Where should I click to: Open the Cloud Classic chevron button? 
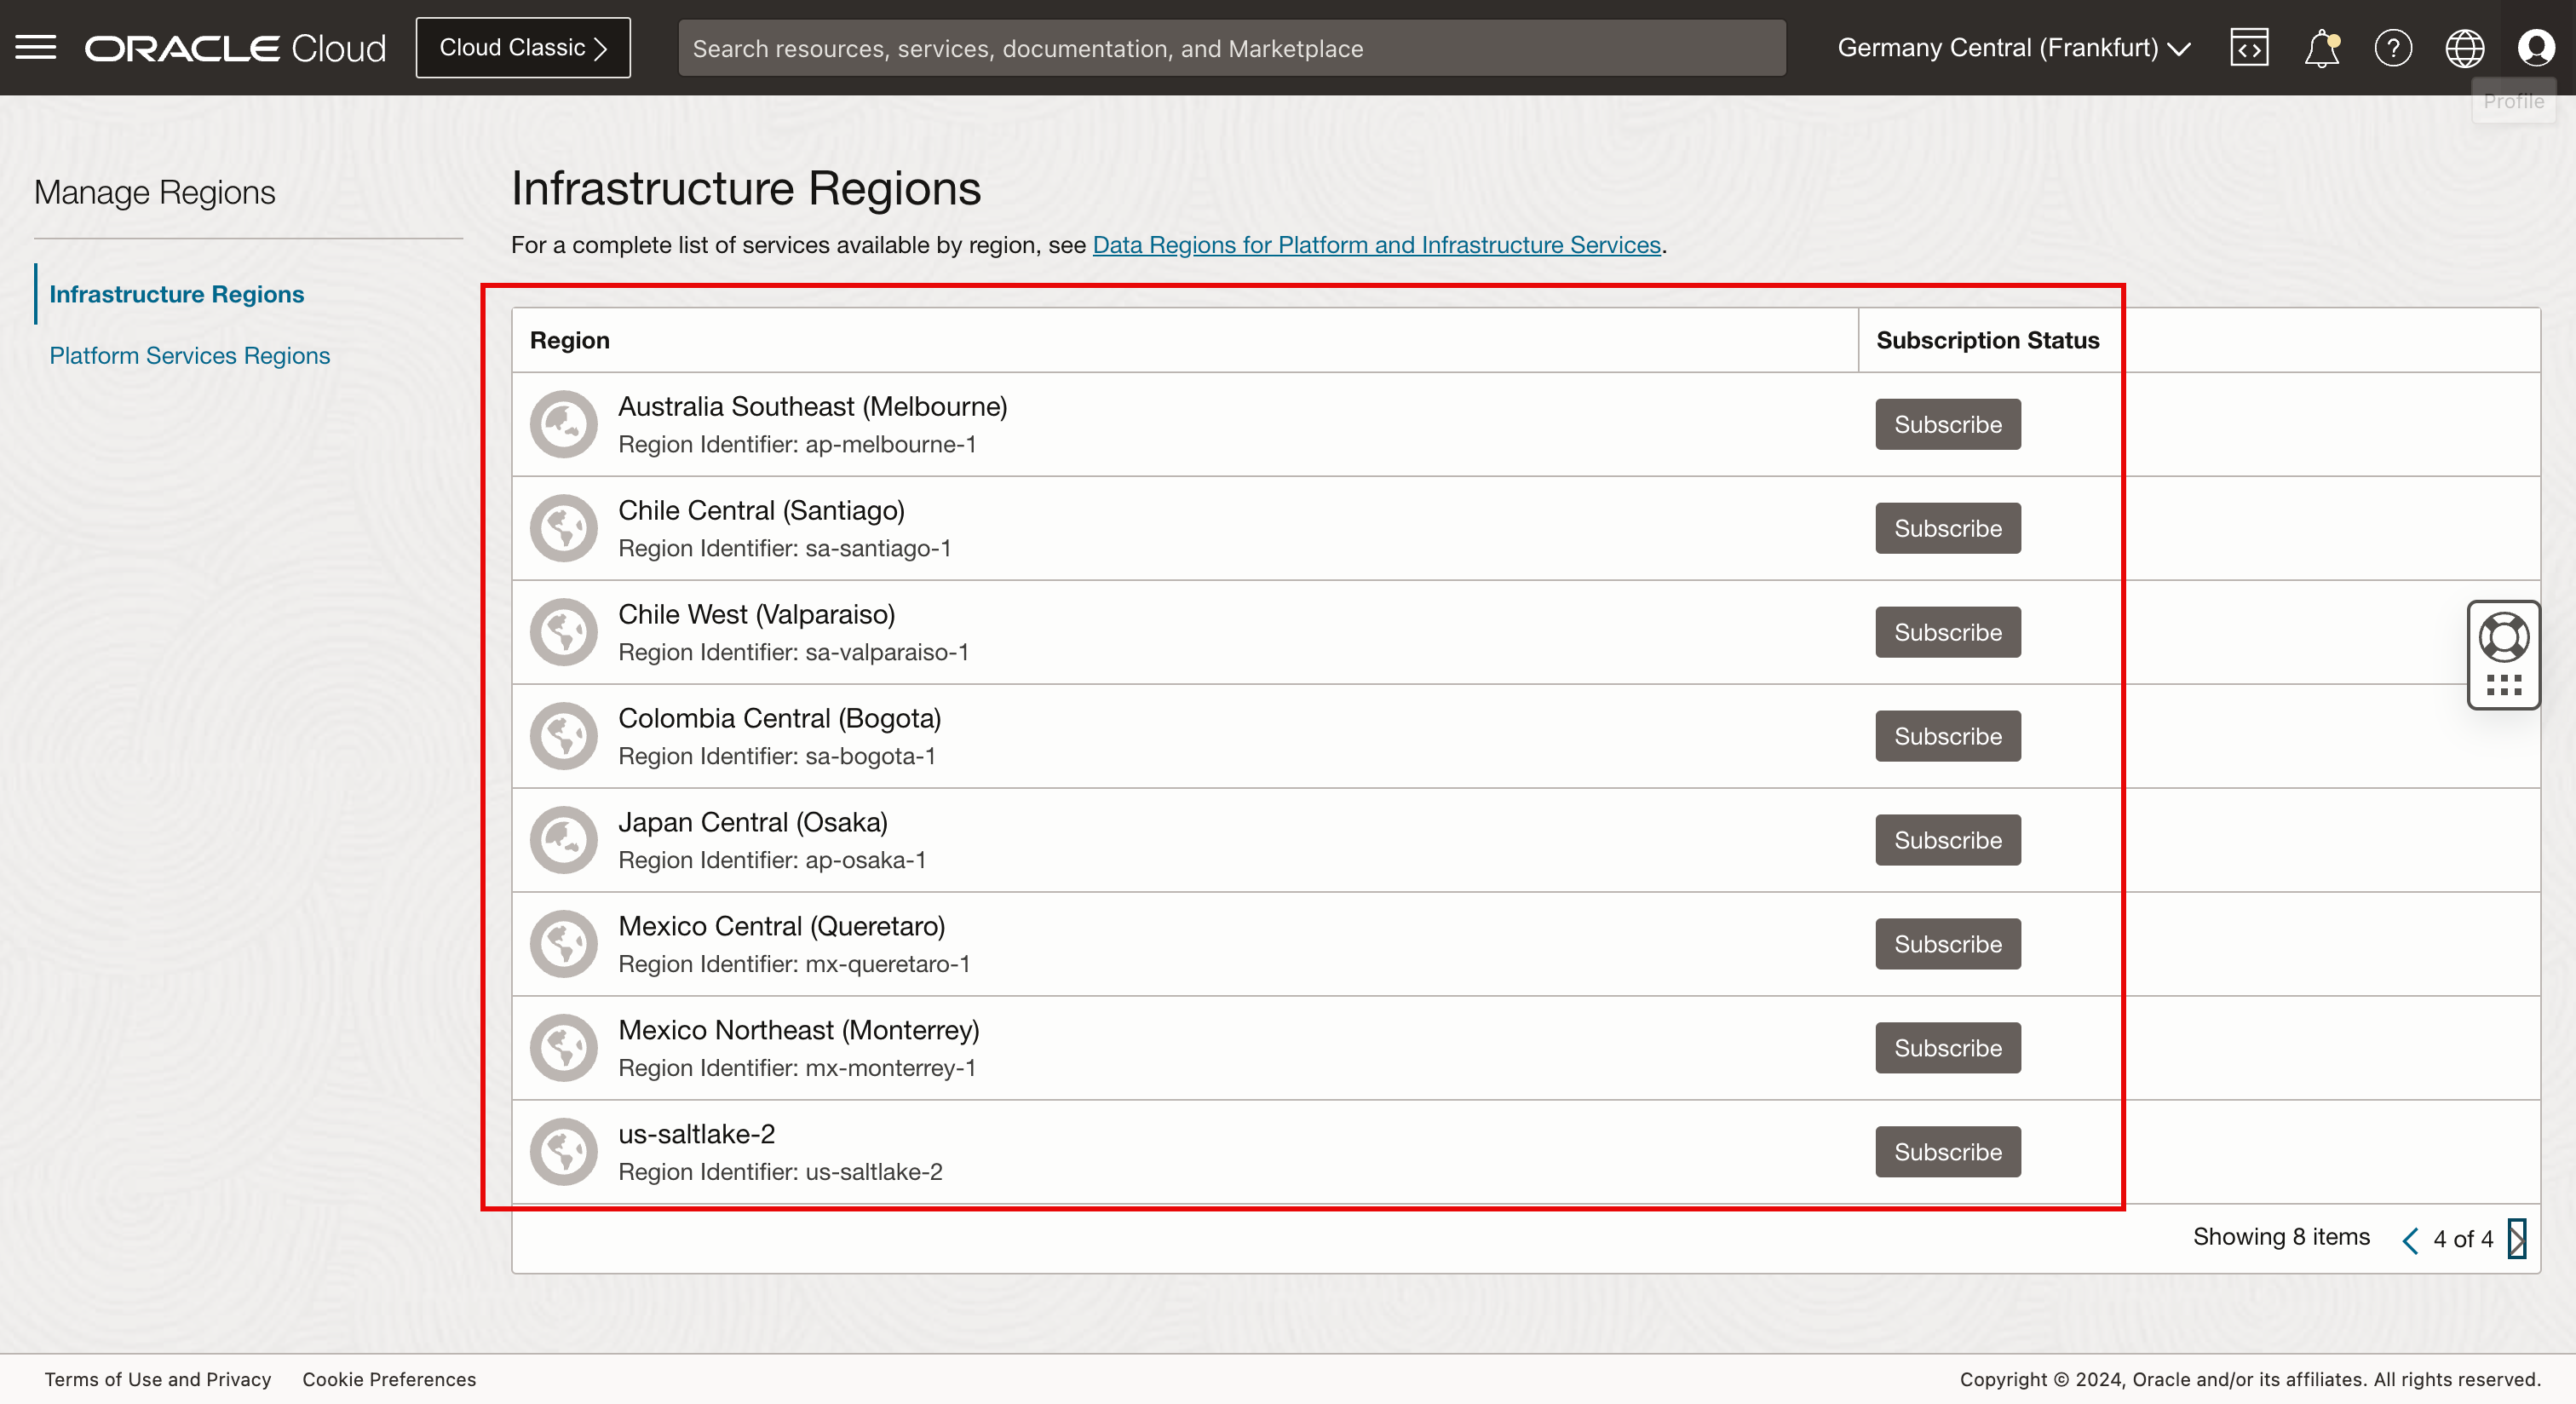tap(523, 47)
